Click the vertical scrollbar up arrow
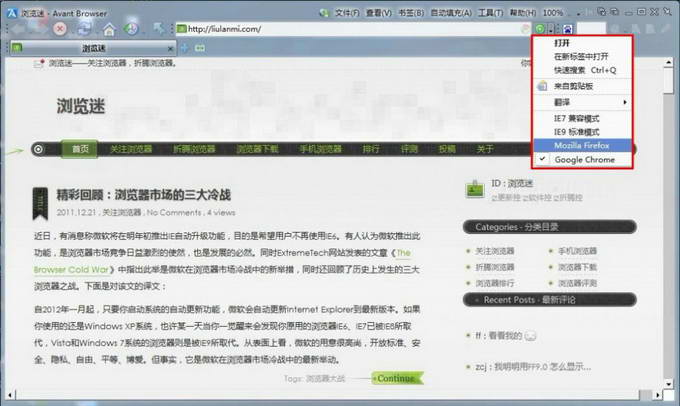The image size is (680, 406). point(668,63)
